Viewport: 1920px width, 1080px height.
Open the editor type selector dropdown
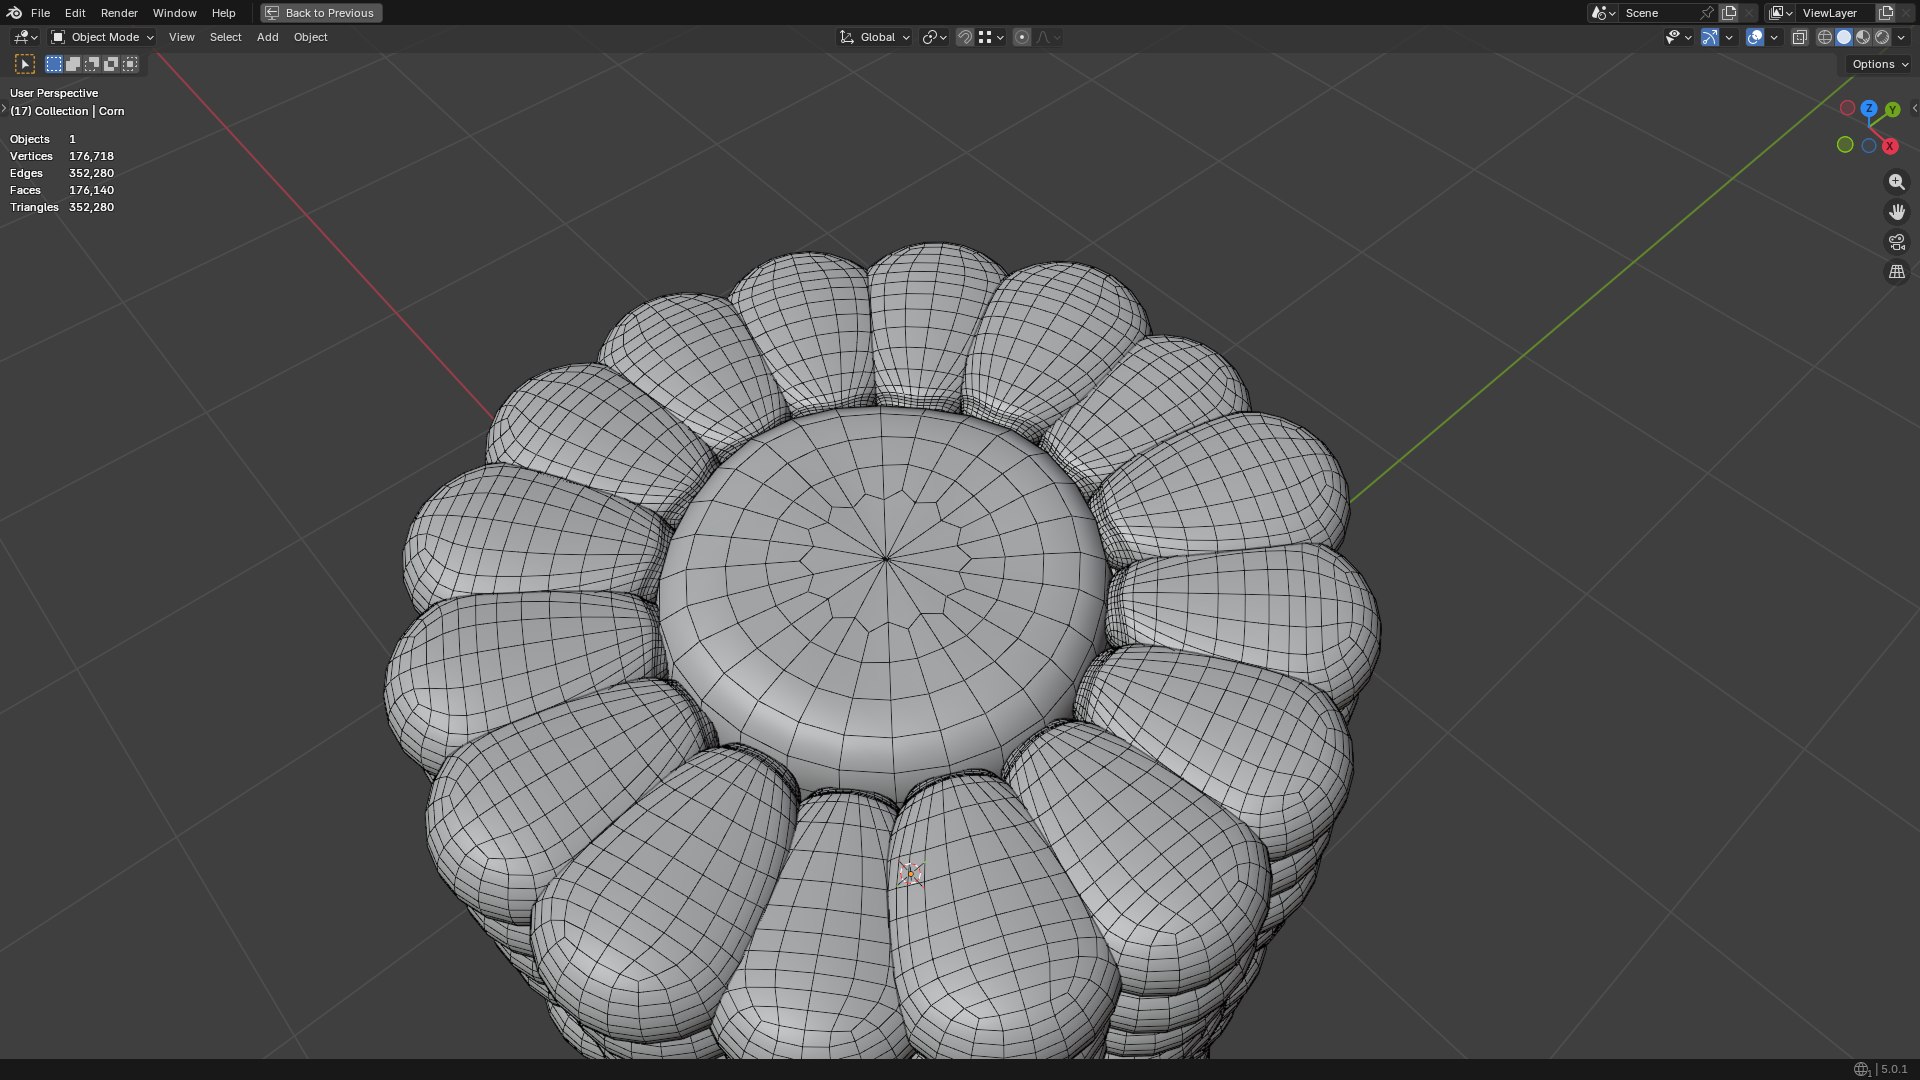25,37
